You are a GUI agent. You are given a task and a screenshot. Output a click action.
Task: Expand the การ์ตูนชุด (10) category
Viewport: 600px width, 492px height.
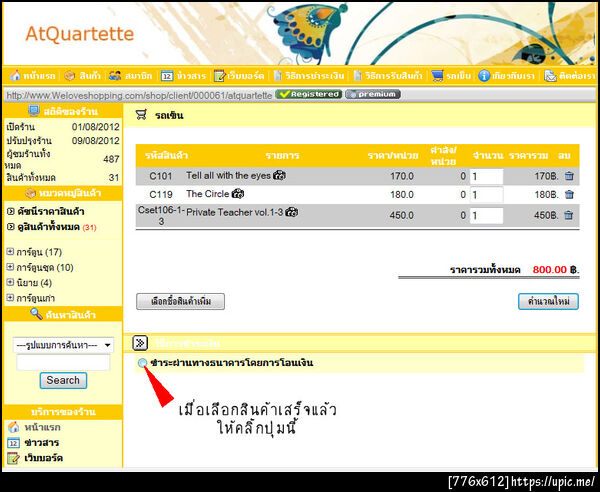pyautogui.click(x=10, y=267)
